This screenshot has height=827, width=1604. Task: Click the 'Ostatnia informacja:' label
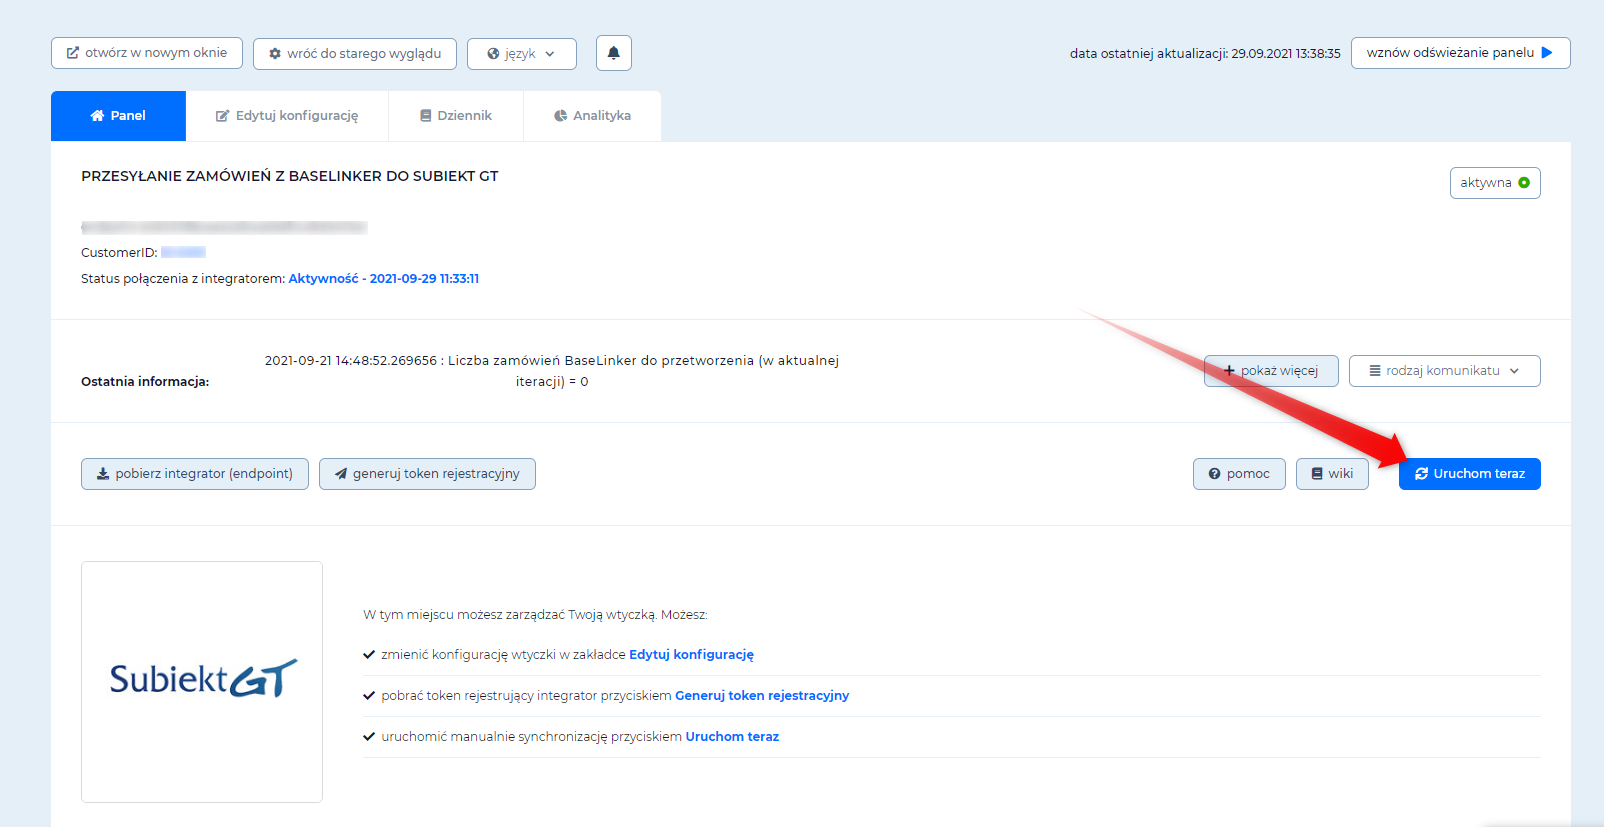[145, 382]
